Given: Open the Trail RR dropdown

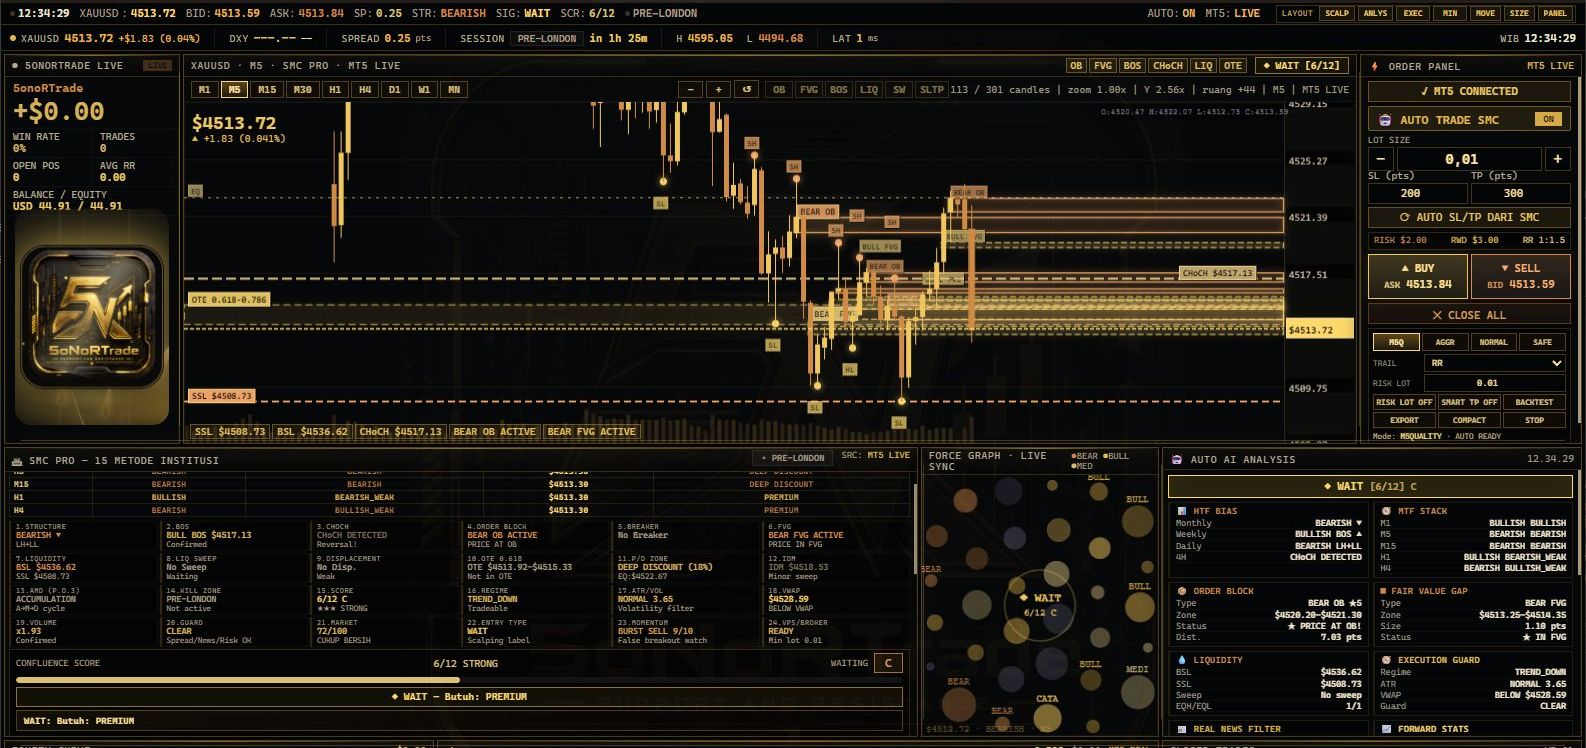Looking at the screenshot, I should (1496, 363).
